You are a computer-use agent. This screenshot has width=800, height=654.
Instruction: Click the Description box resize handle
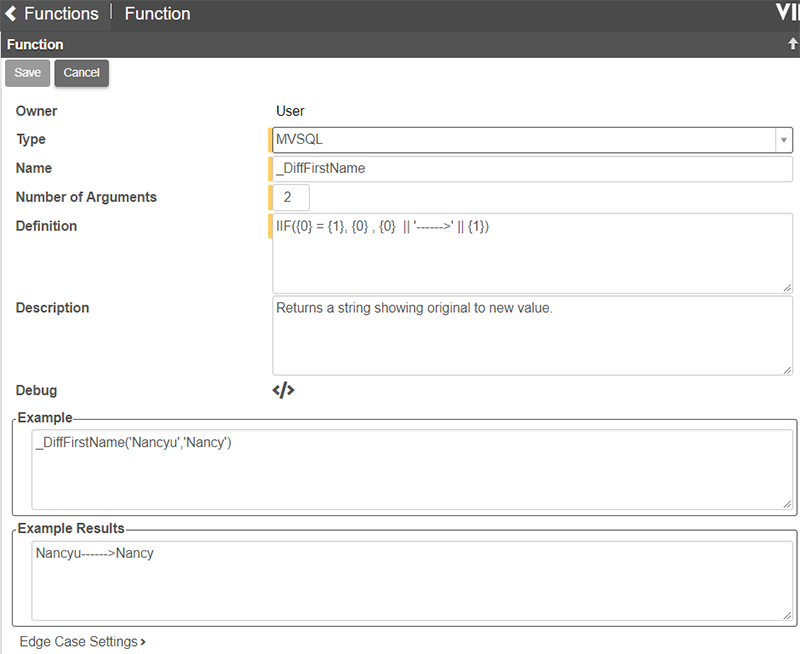click(x=787, y=369)
